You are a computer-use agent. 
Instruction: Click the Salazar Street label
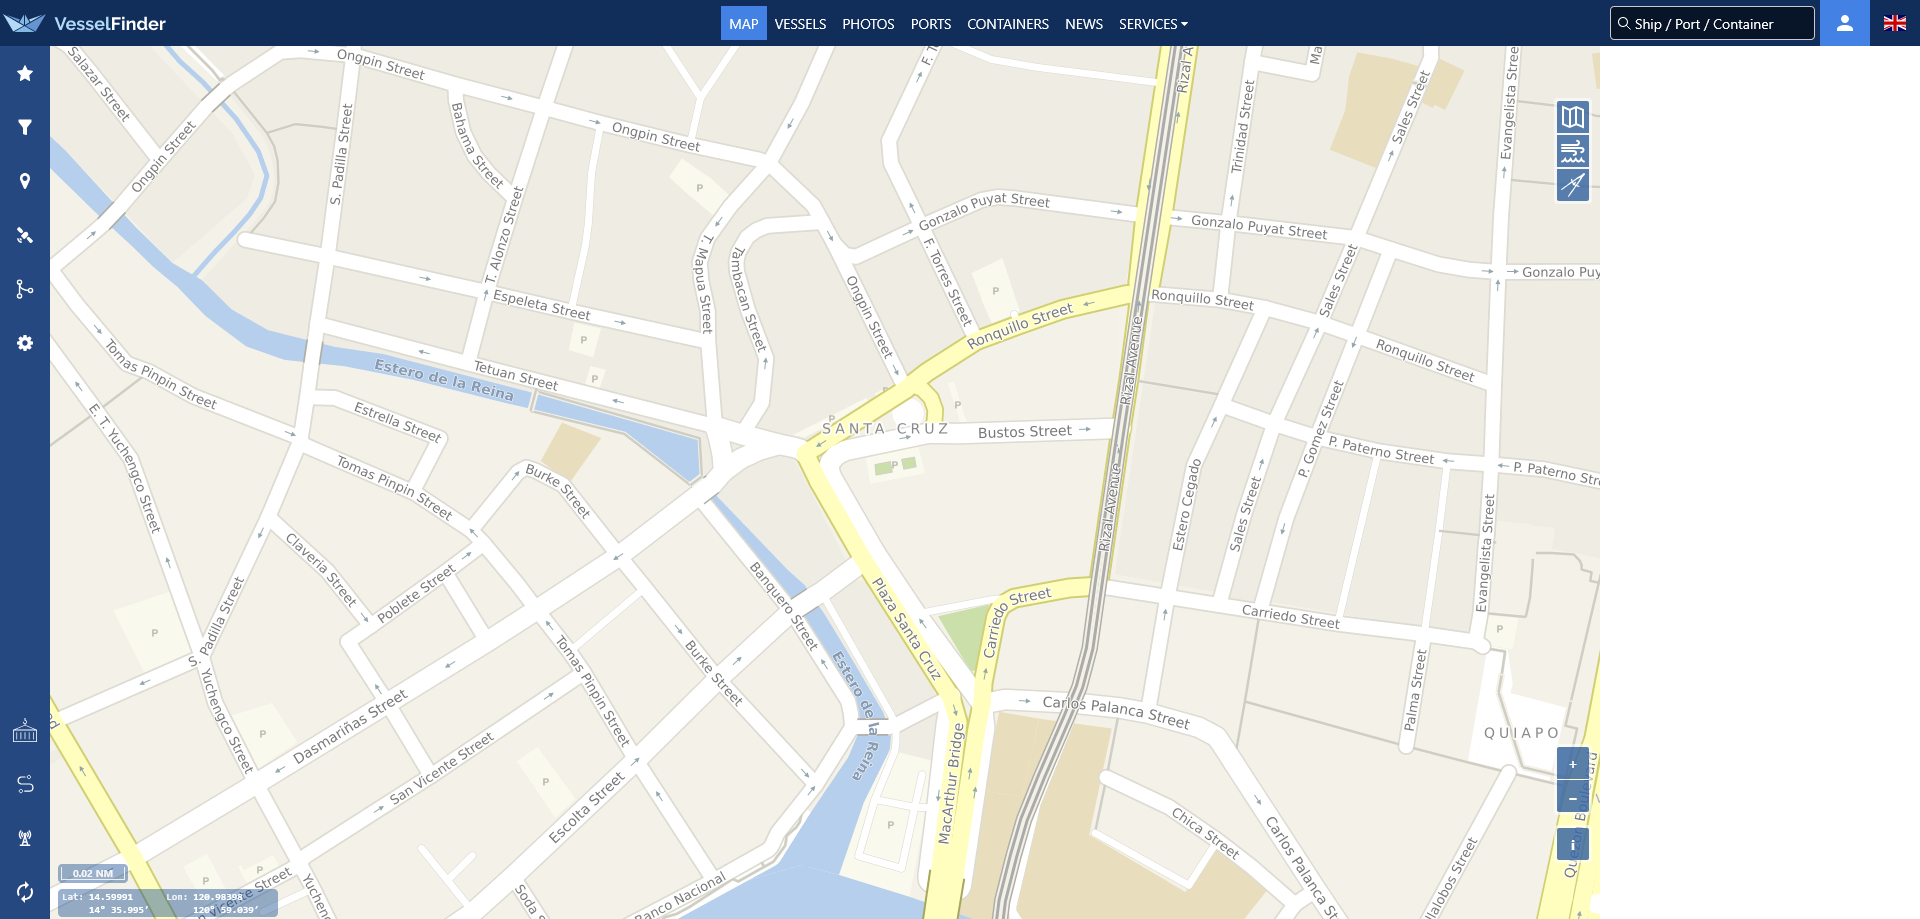[99, 84]
